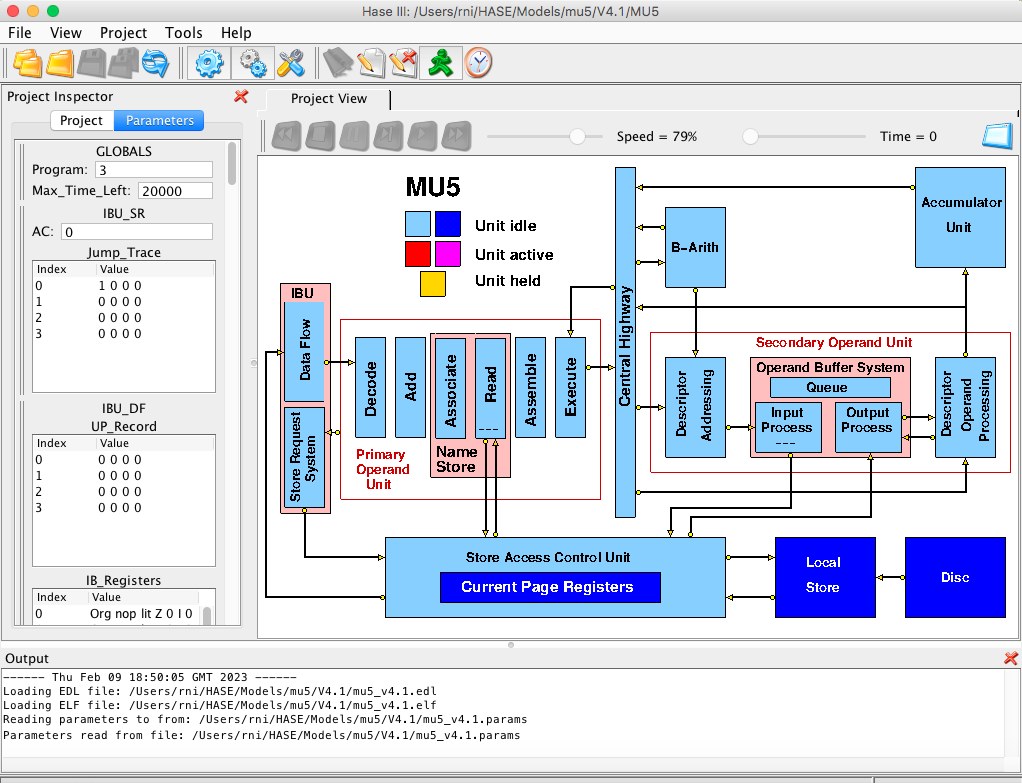Select UP_Record row with index 3
1022x783 pixels.
pyautogui.click(x=123, y=508)
